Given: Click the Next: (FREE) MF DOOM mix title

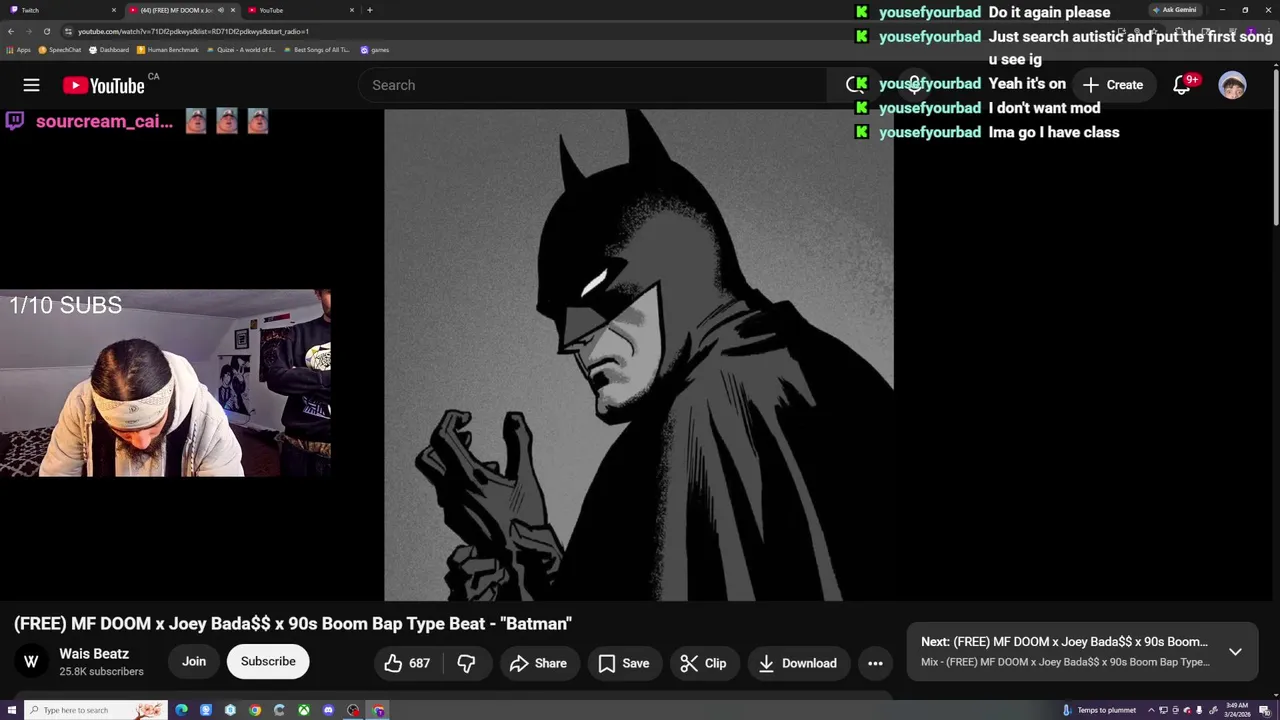Looking at the screenshot, I should (x=1064, y=642).
